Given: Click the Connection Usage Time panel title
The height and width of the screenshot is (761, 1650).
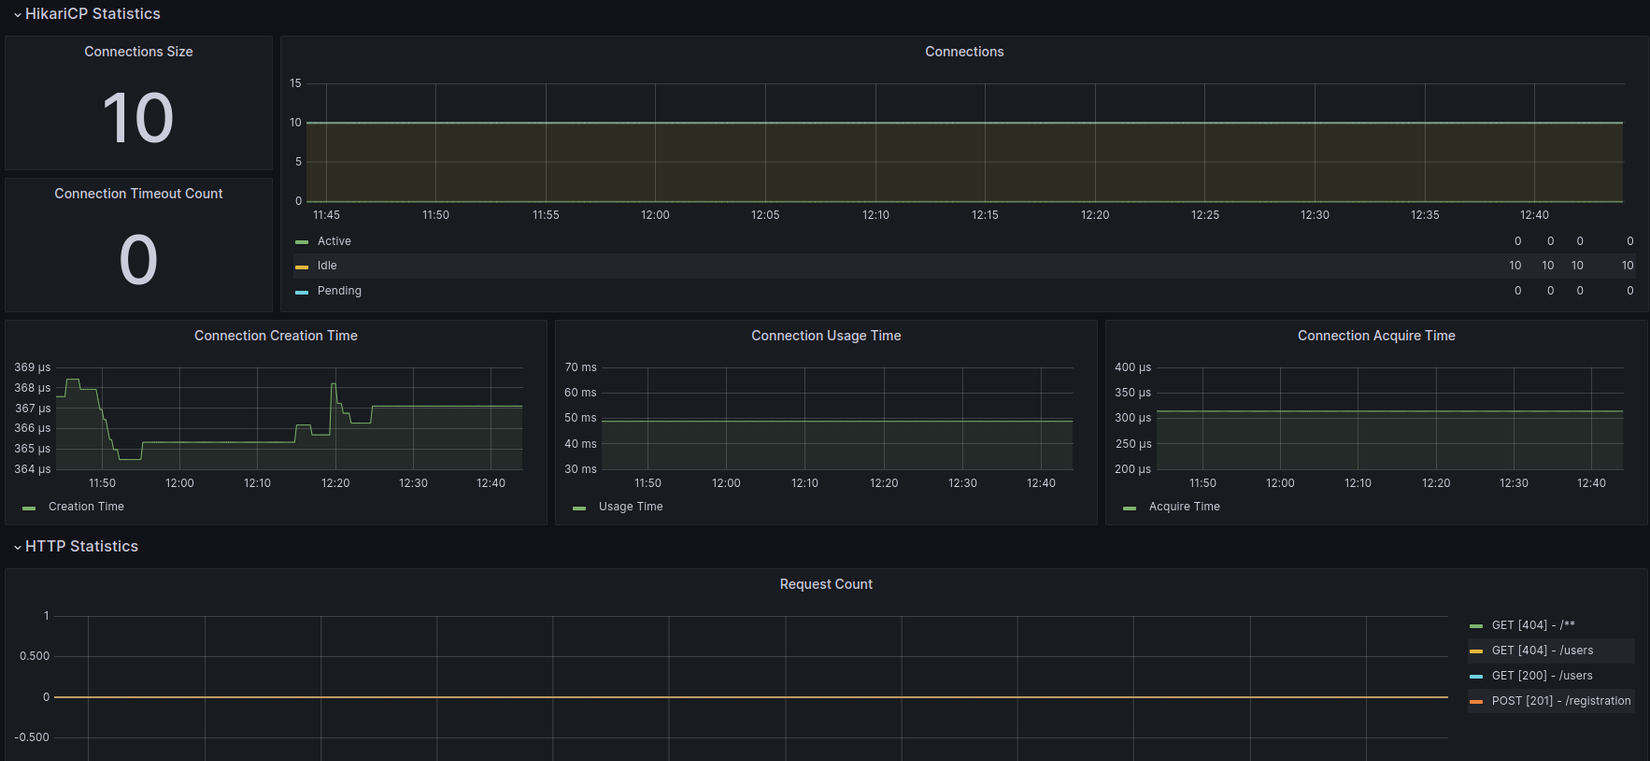Looking at the screenshot, I should coord(825,336).
